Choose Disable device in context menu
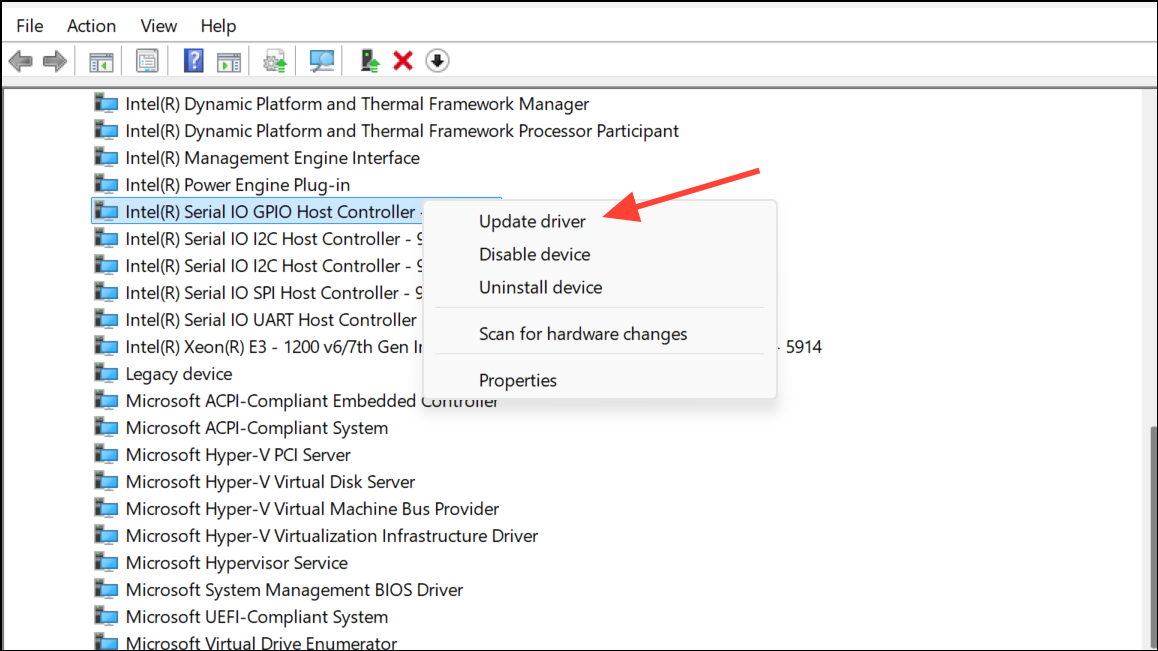Viewport: 1158px width, 651px height. (x=535, y=254)
